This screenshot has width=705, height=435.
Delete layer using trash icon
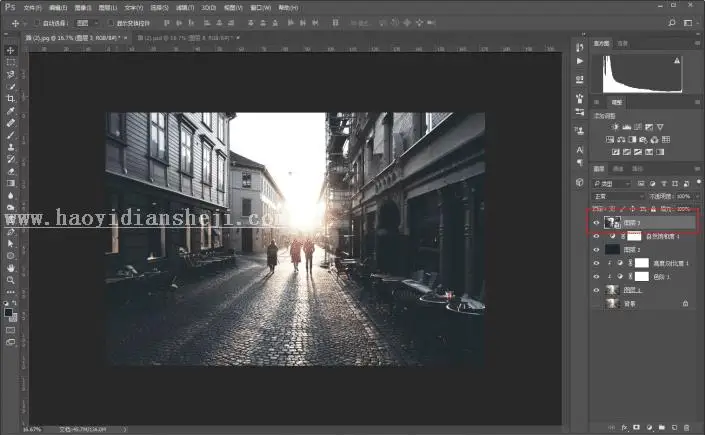click(687, 427)
